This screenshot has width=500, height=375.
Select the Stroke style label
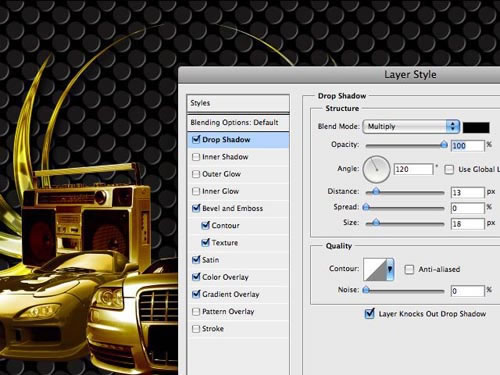coord(213,329)
